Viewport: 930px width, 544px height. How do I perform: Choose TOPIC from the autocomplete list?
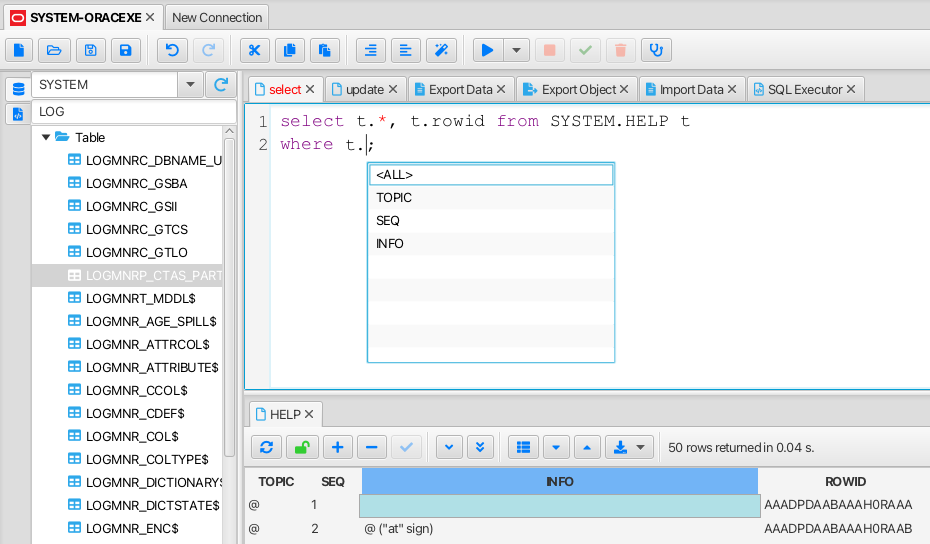pyautogui.click(x=394, y=197)
